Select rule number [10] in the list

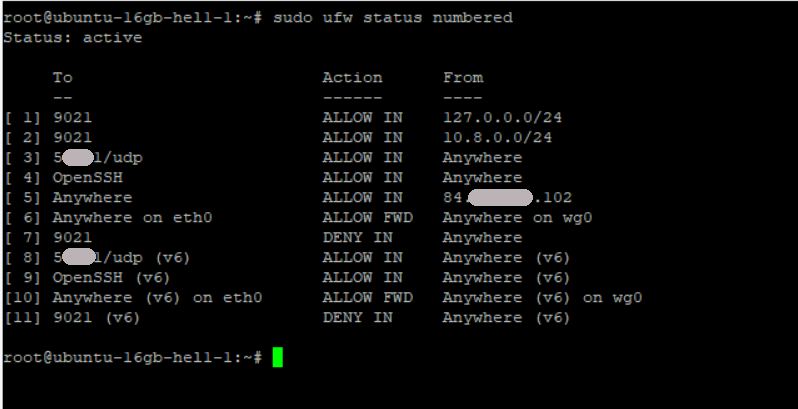click(x=23, y=297)
